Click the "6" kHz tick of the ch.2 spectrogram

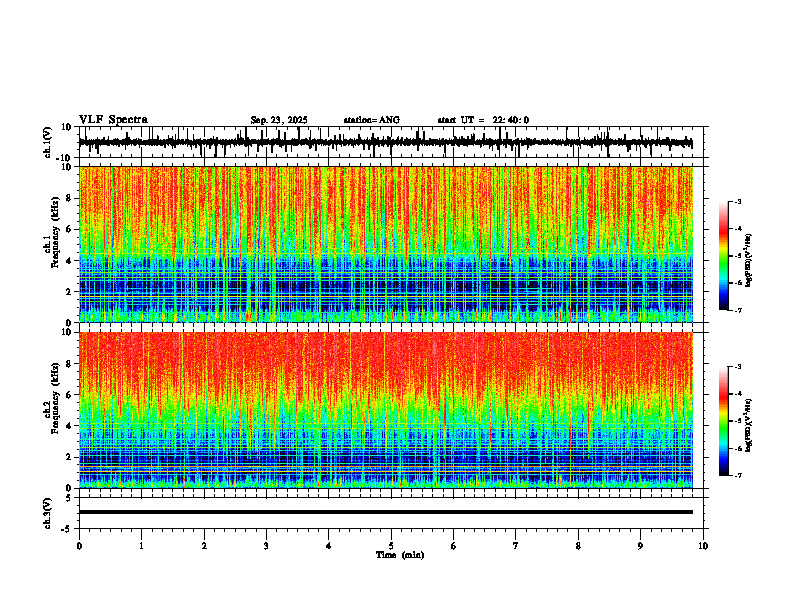coord(70,395)
